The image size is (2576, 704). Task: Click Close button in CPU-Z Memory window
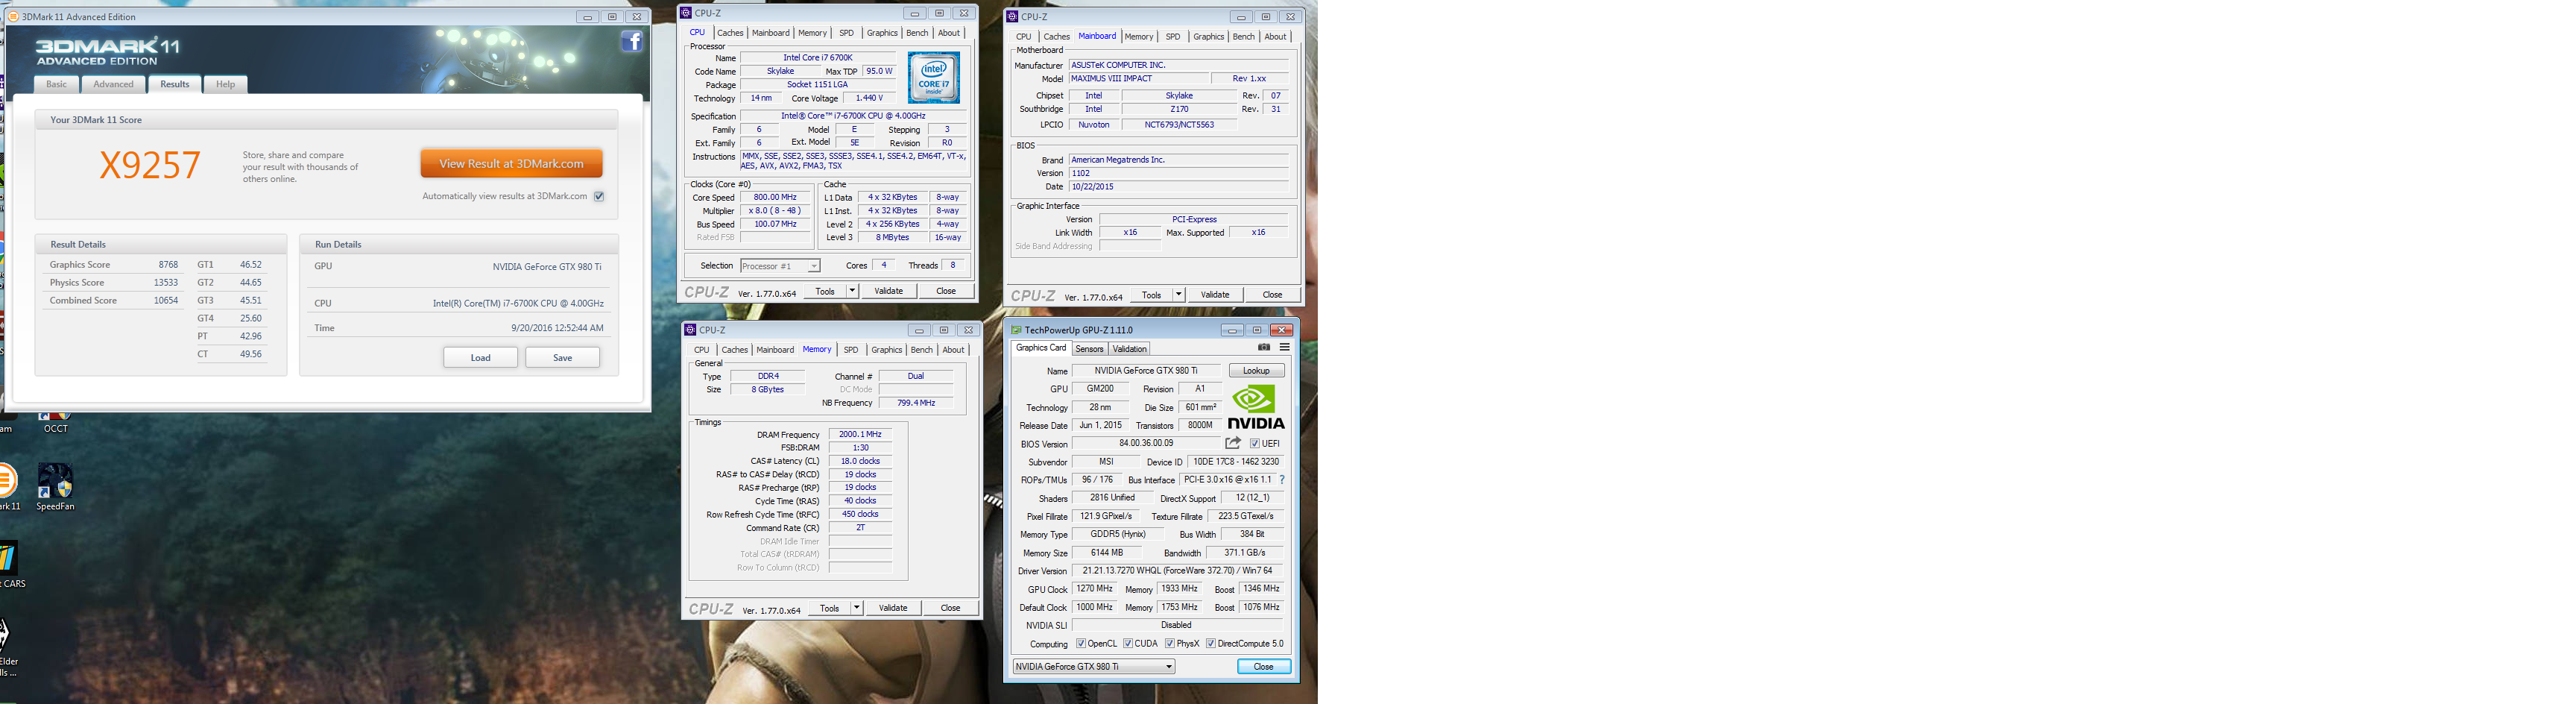point(950,608)
